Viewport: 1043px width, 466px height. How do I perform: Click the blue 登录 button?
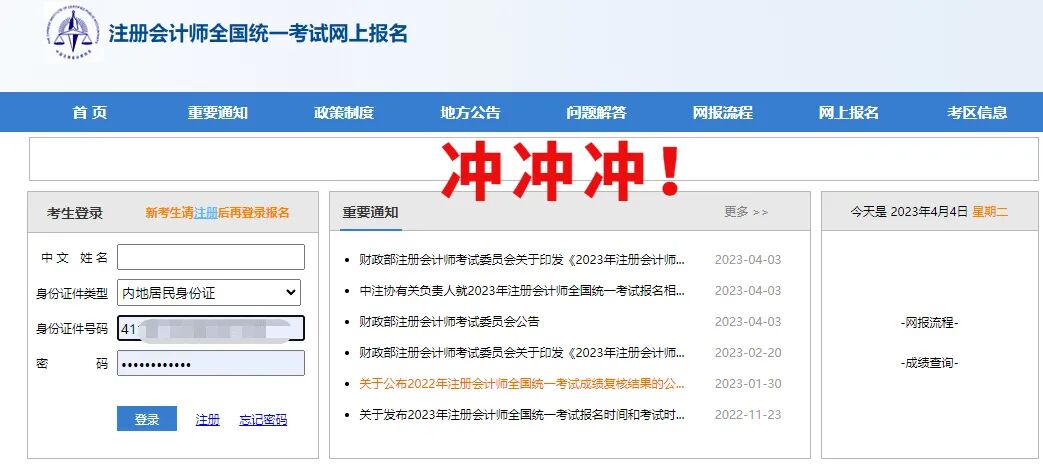(x=147, y=419)
